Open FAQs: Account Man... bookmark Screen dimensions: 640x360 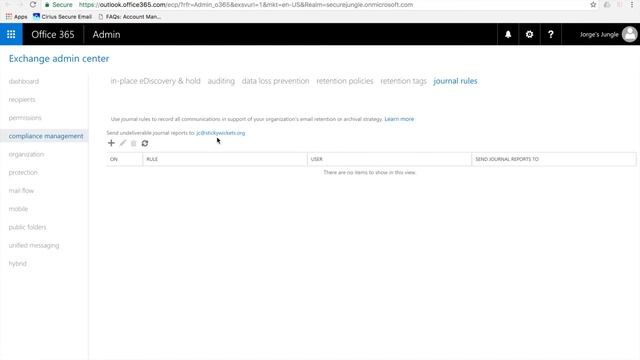pyautogui.click(x=130, y=17)
